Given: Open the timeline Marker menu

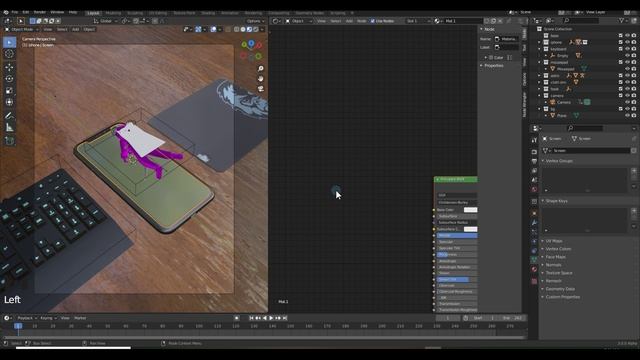Looking at the screenshot, I should point(80,318).
